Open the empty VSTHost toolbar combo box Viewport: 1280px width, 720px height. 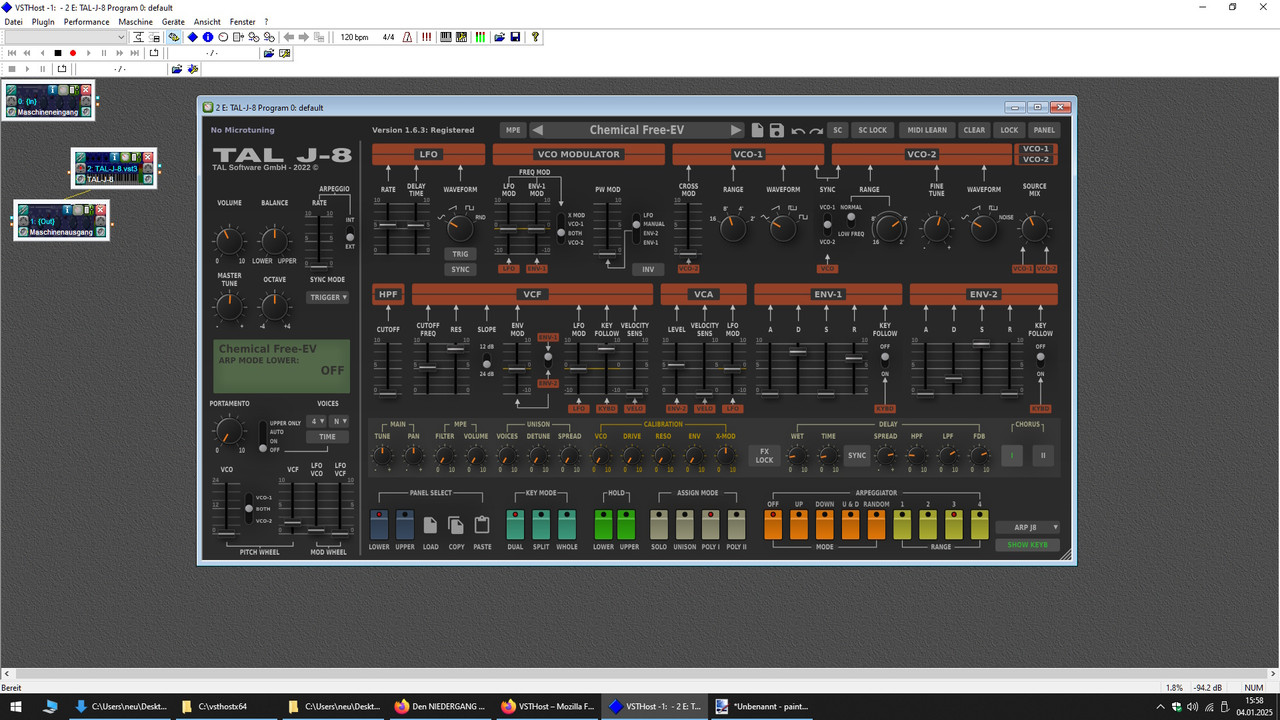65,37
